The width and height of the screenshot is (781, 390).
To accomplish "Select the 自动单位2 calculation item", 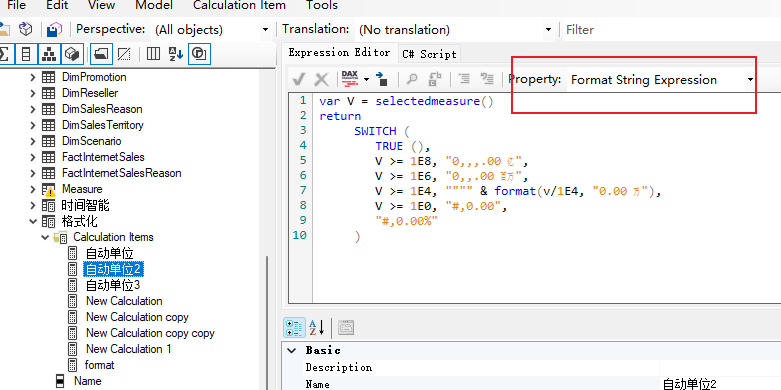I will coord(115,269).
